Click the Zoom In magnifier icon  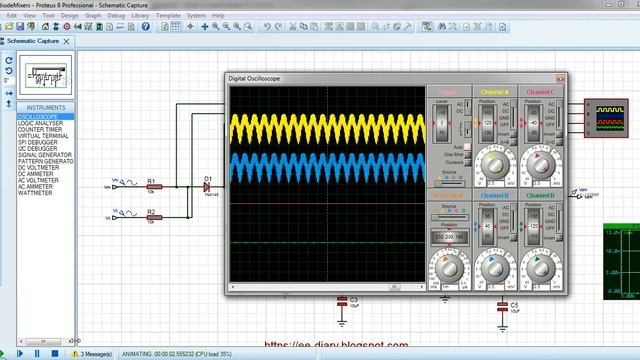[216, 27]
